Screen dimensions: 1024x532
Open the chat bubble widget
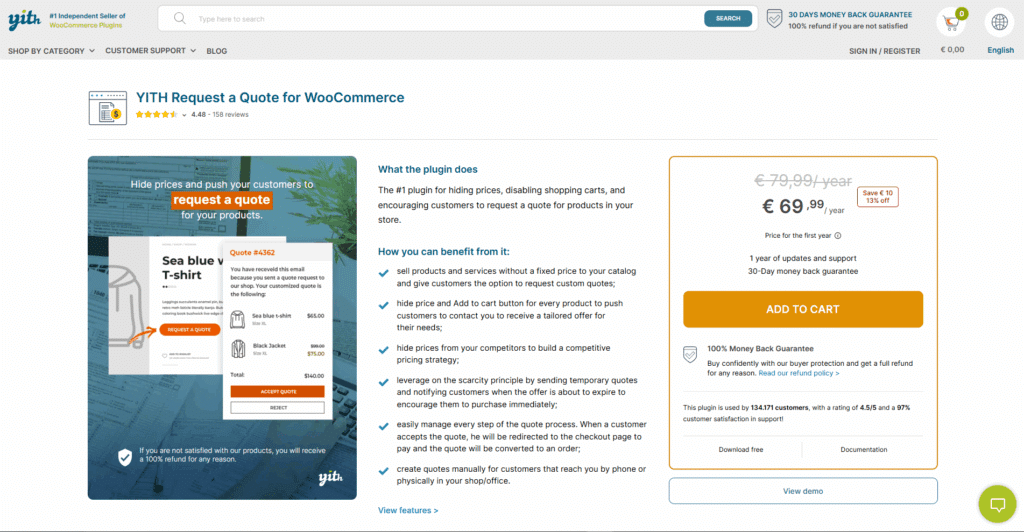click(x=996, y=504)
